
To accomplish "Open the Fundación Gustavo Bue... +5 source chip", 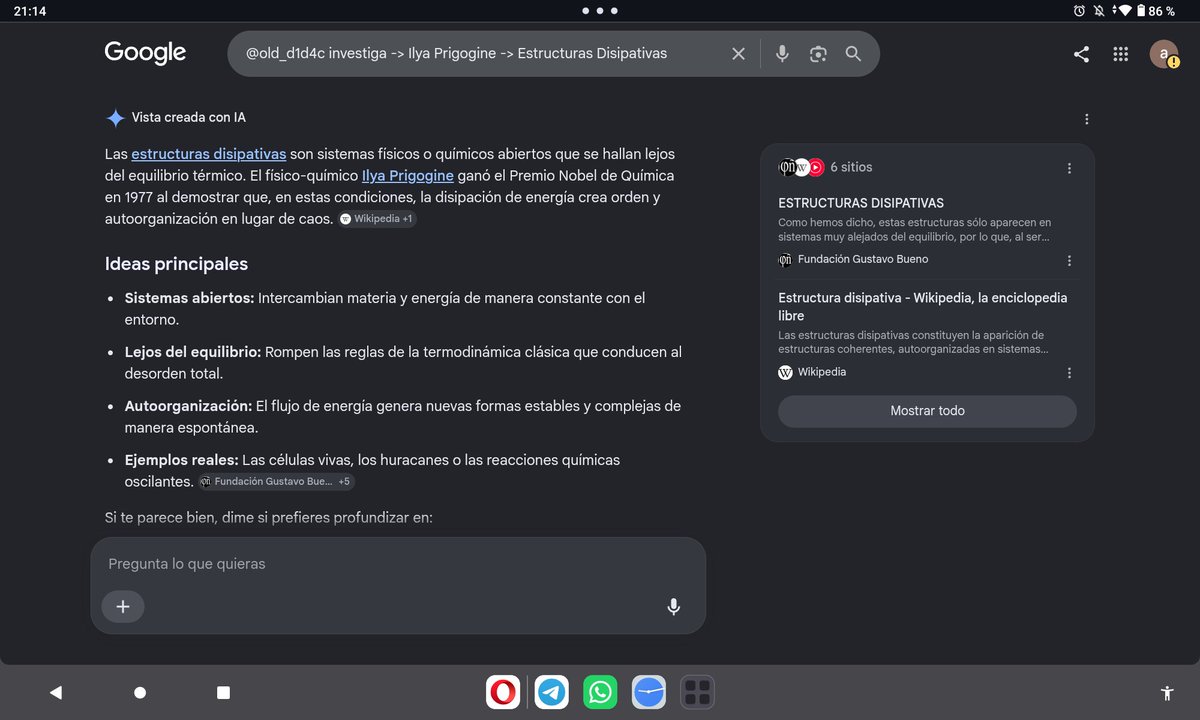I will [276, 482].
